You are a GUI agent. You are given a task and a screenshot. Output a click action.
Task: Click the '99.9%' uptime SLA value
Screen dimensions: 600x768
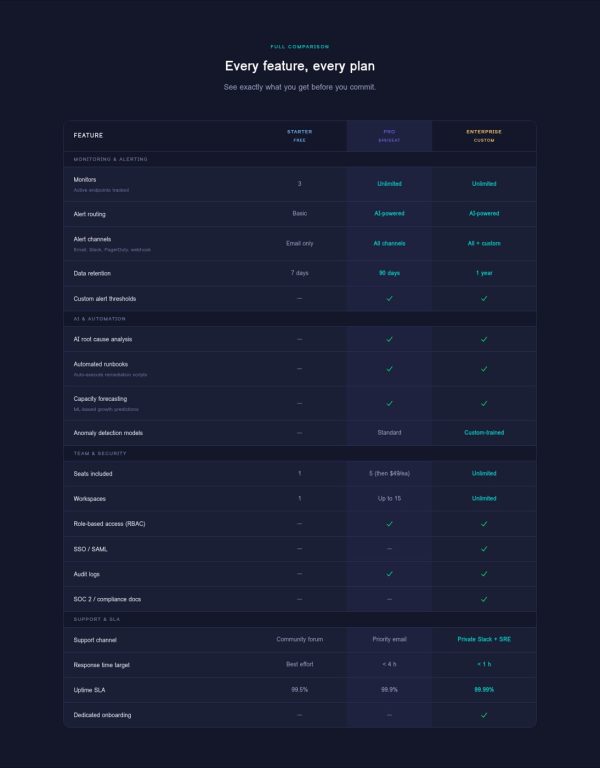tap(389, 690)
